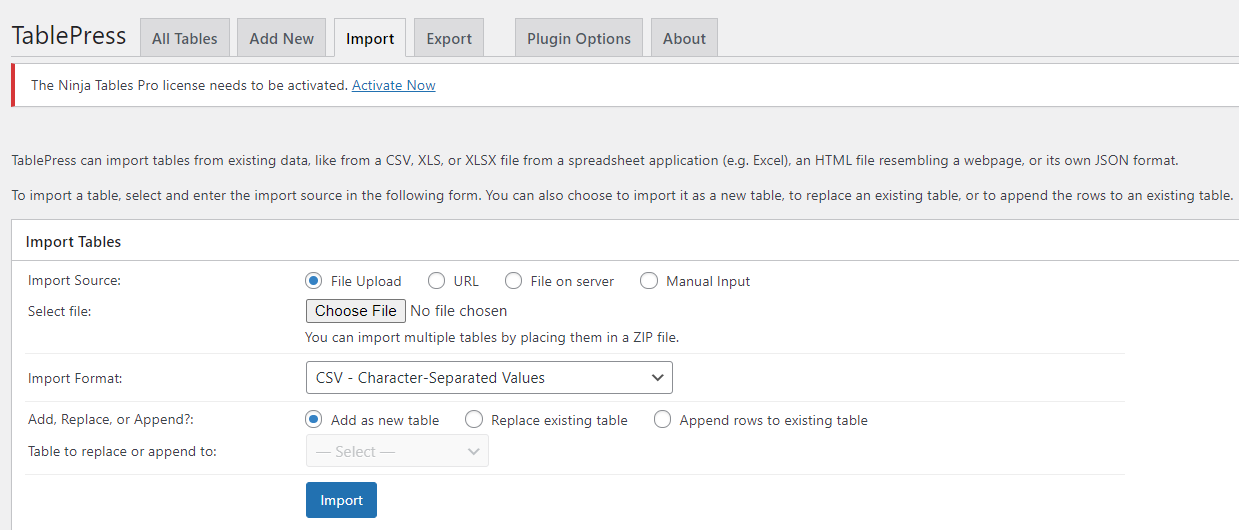Click the Choose File button
The height and width of the screenshot is (530, 1239).
pyautogui.click(x=355, y=311)
